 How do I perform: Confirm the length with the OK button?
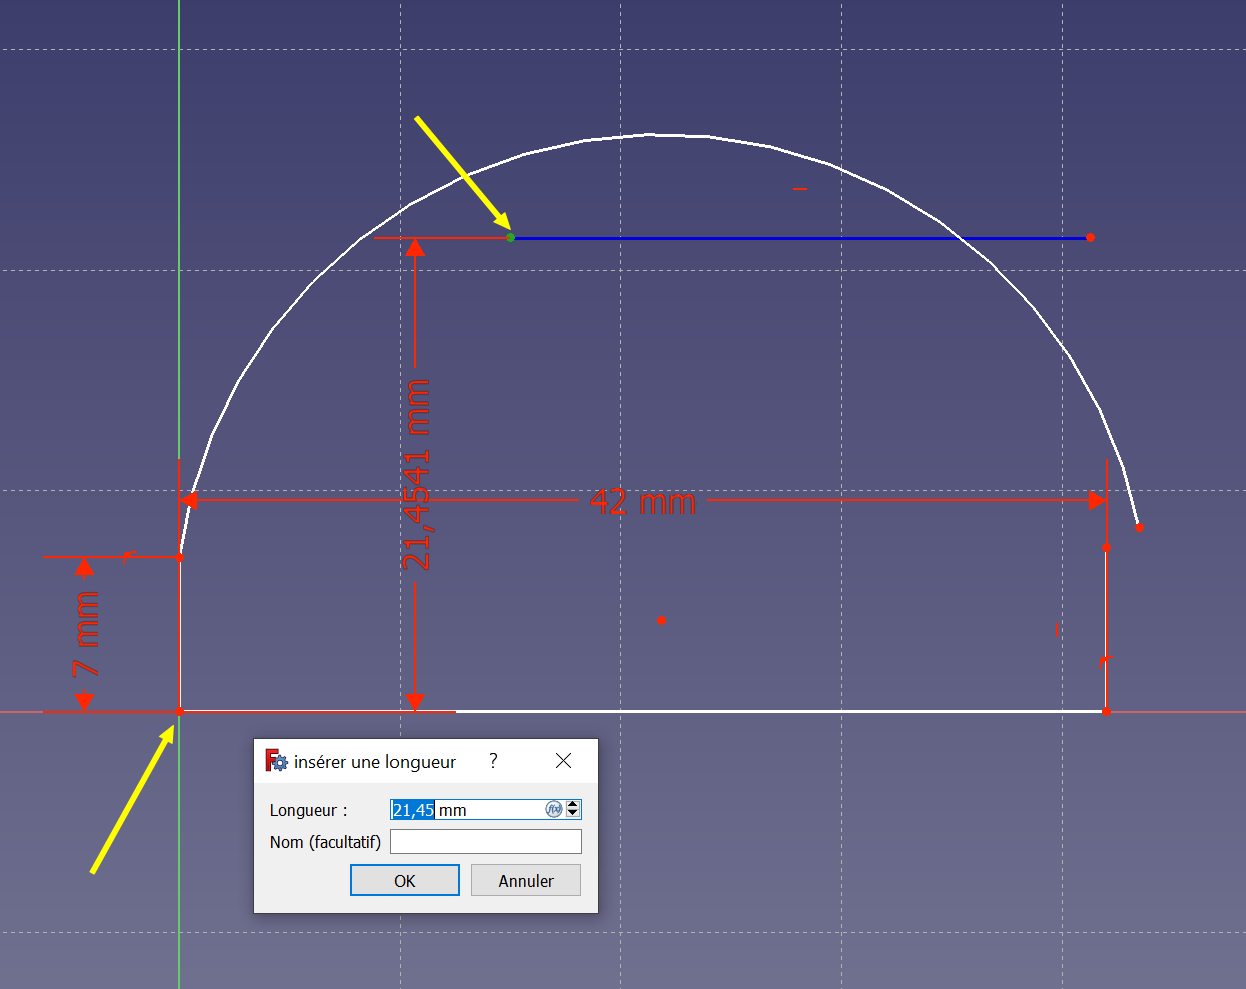[x=405, y=880]
